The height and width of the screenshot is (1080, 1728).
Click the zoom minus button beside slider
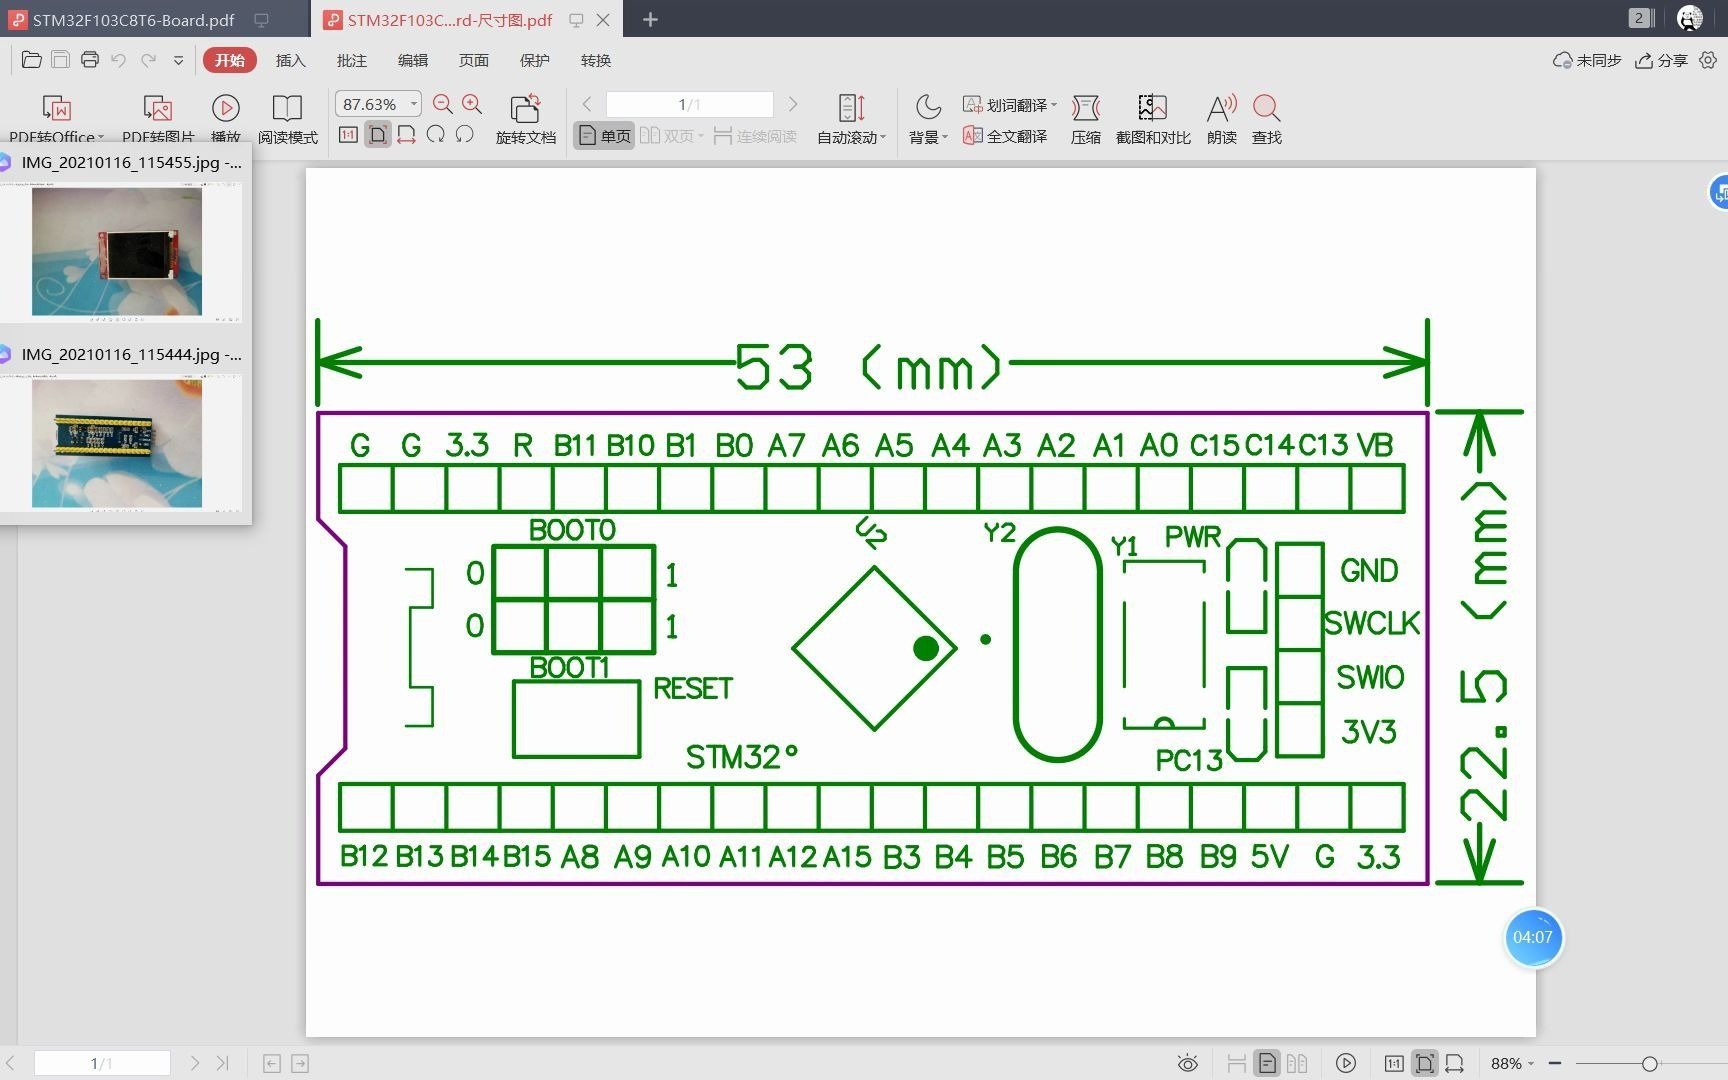[x=1555, y=1063]
